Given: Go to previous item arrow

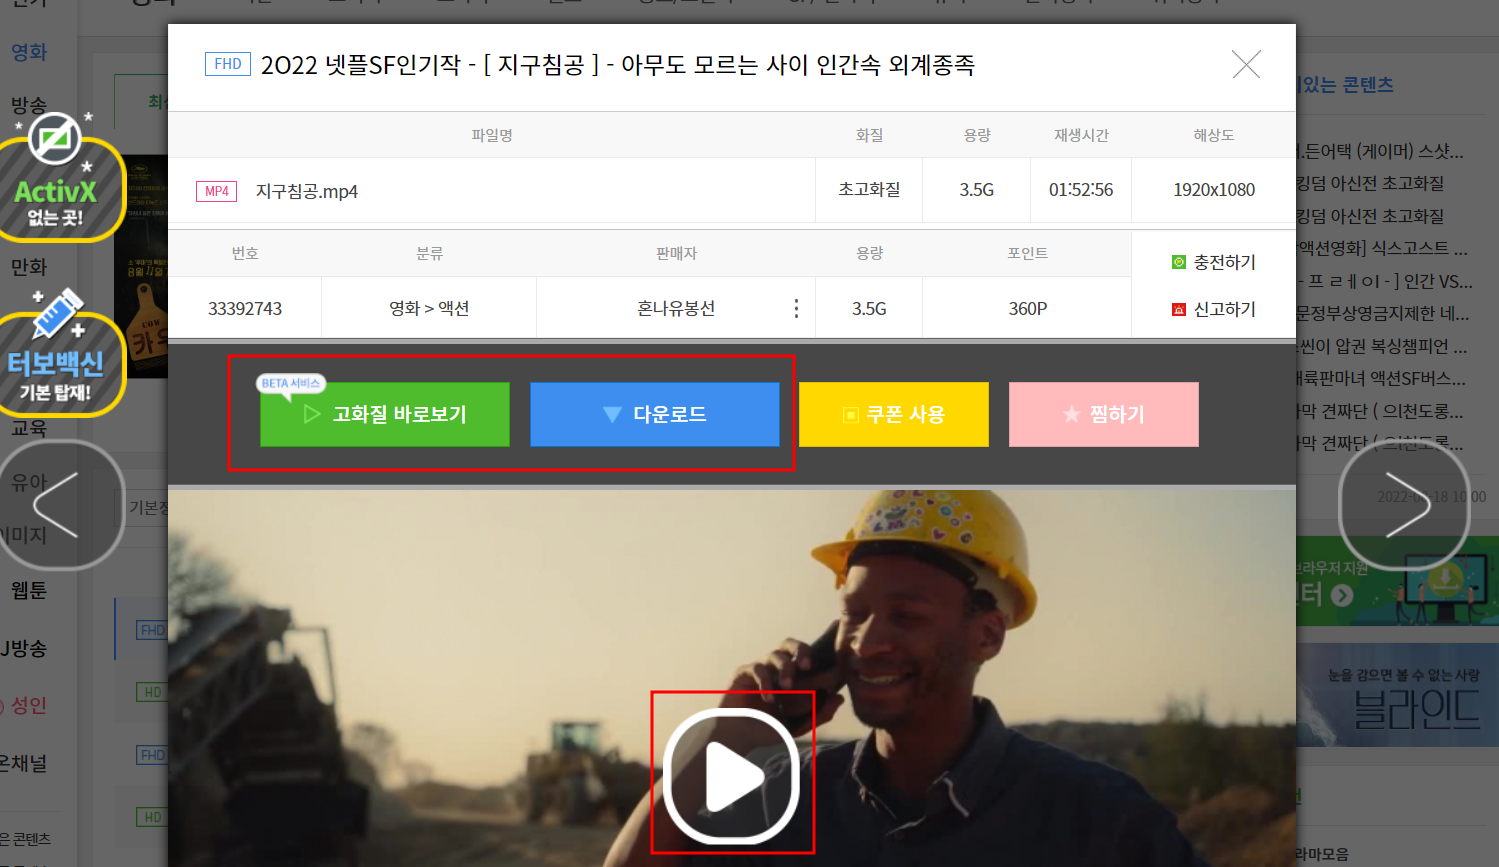Looking at the screenshot, I should point(60,505).
